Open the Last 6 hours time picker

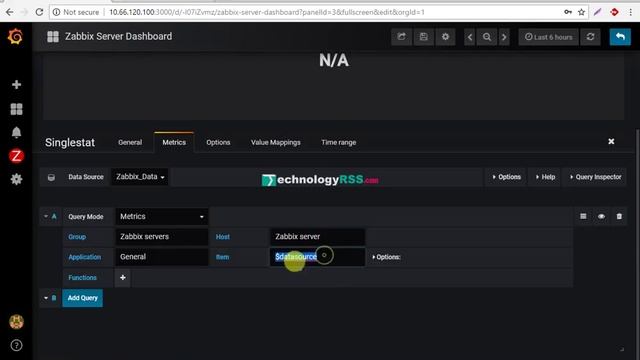(549, 37)
